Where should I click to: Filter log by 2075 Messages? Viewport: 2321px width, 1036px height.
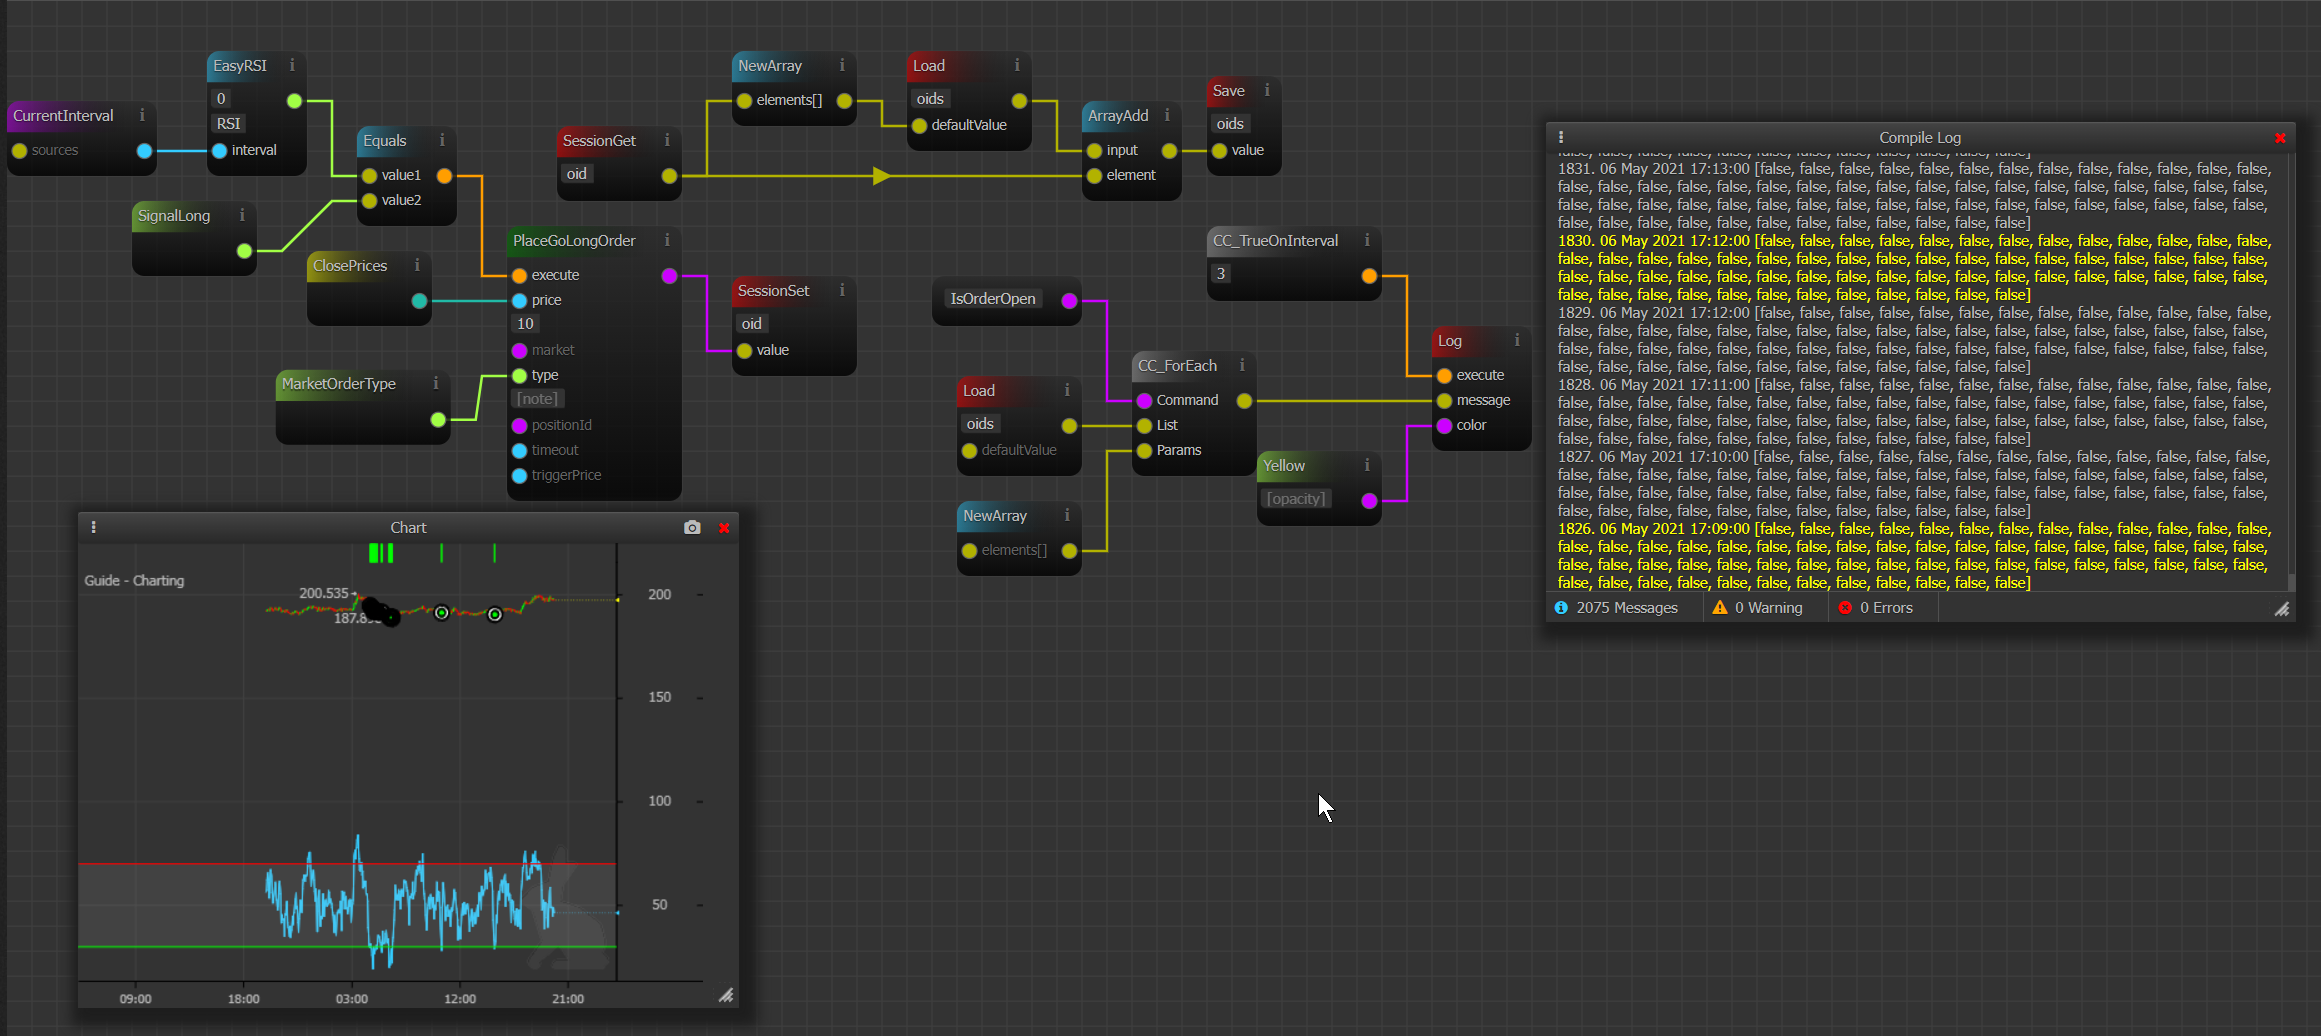[1616, 608]
